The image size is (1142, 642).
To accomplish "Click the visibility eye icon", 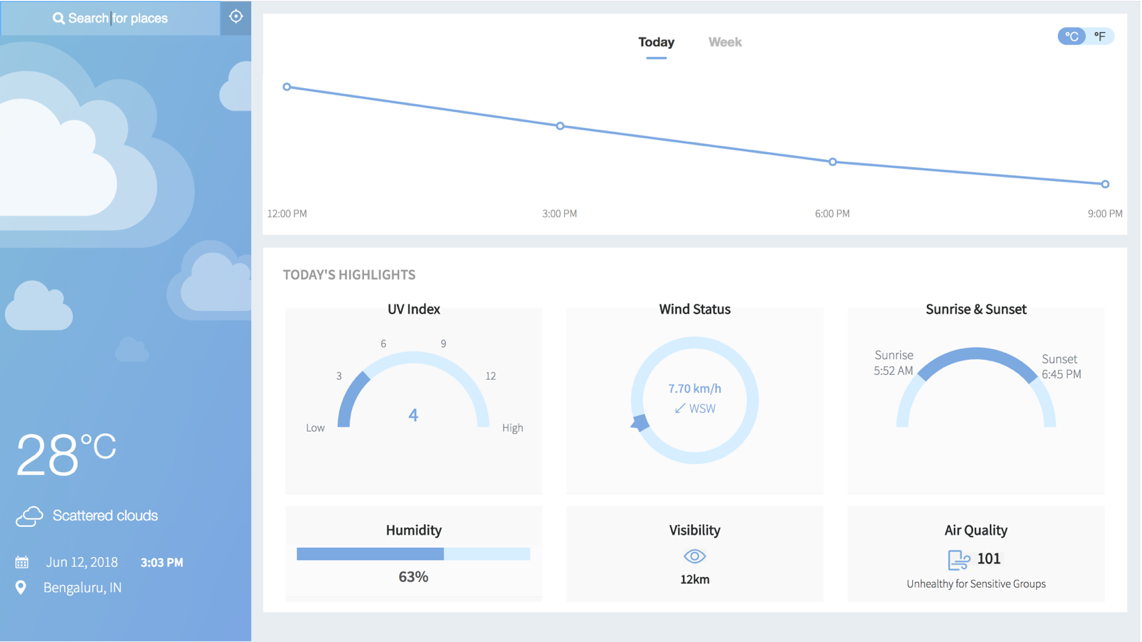I will tap(695, 557).
